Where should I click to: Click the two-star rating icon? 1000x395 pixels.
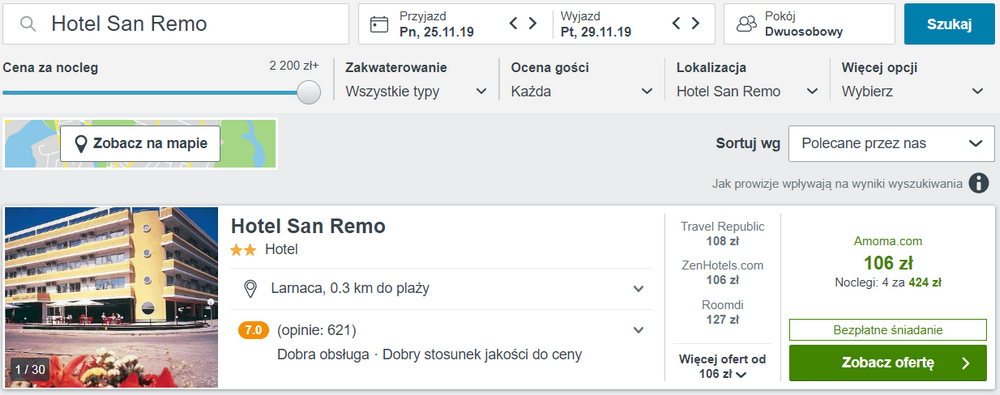point(244,250)
